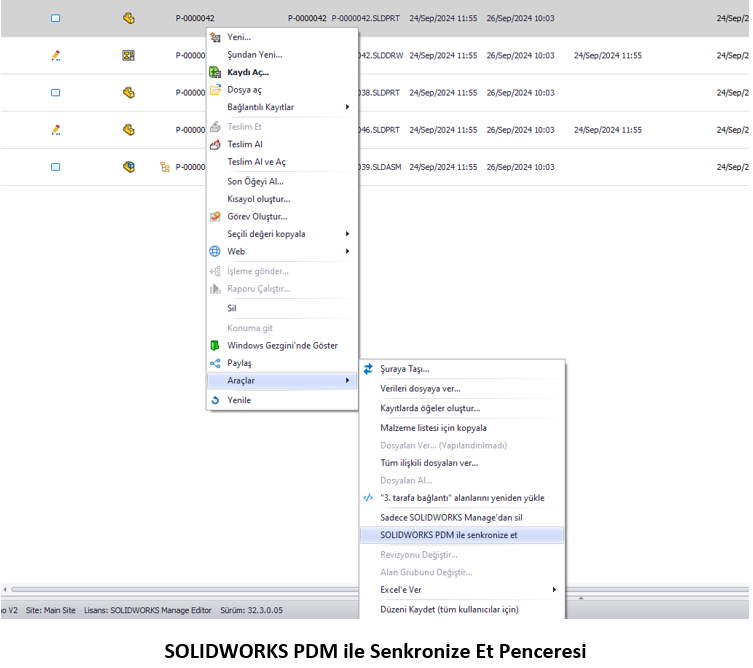Click the drawing file icon for the SLDDRW row
This screenshot has height=668, width=753.
point(128,55)
